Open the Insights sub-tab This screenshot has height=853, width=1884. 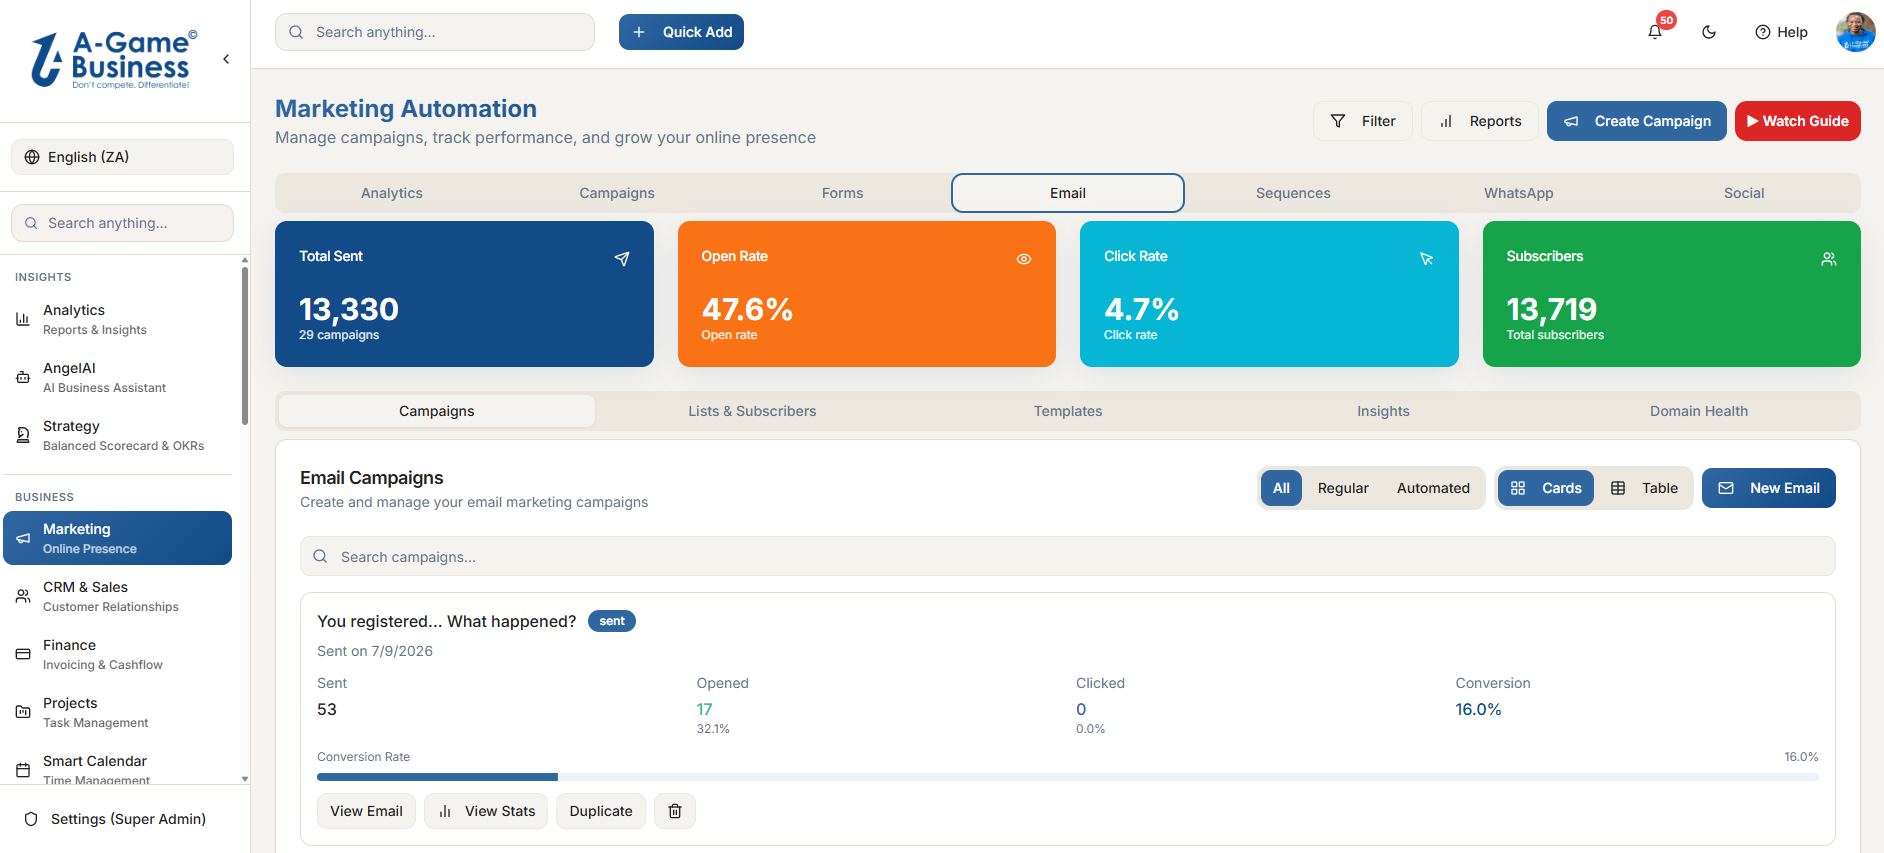point(1383,411)
